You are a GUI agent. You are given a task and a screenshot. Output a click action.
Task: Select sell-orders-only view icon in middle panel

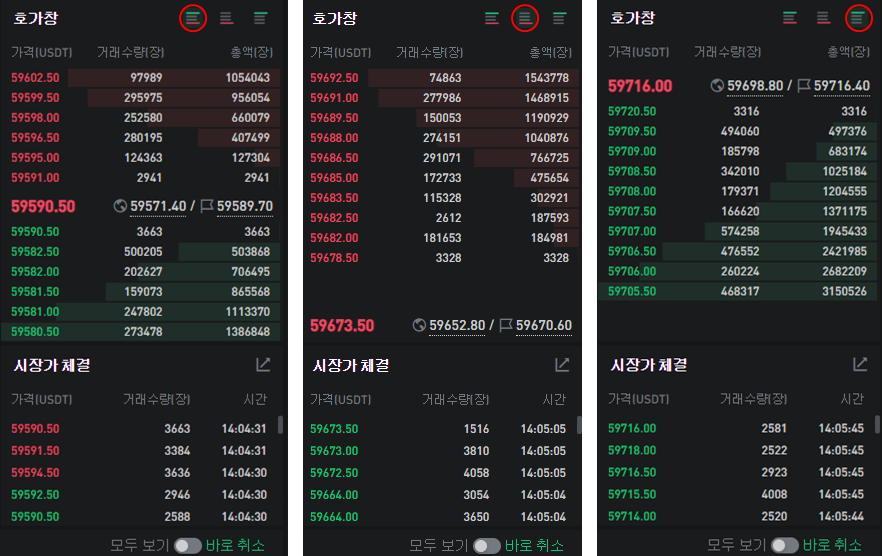(x=525, y=18)
